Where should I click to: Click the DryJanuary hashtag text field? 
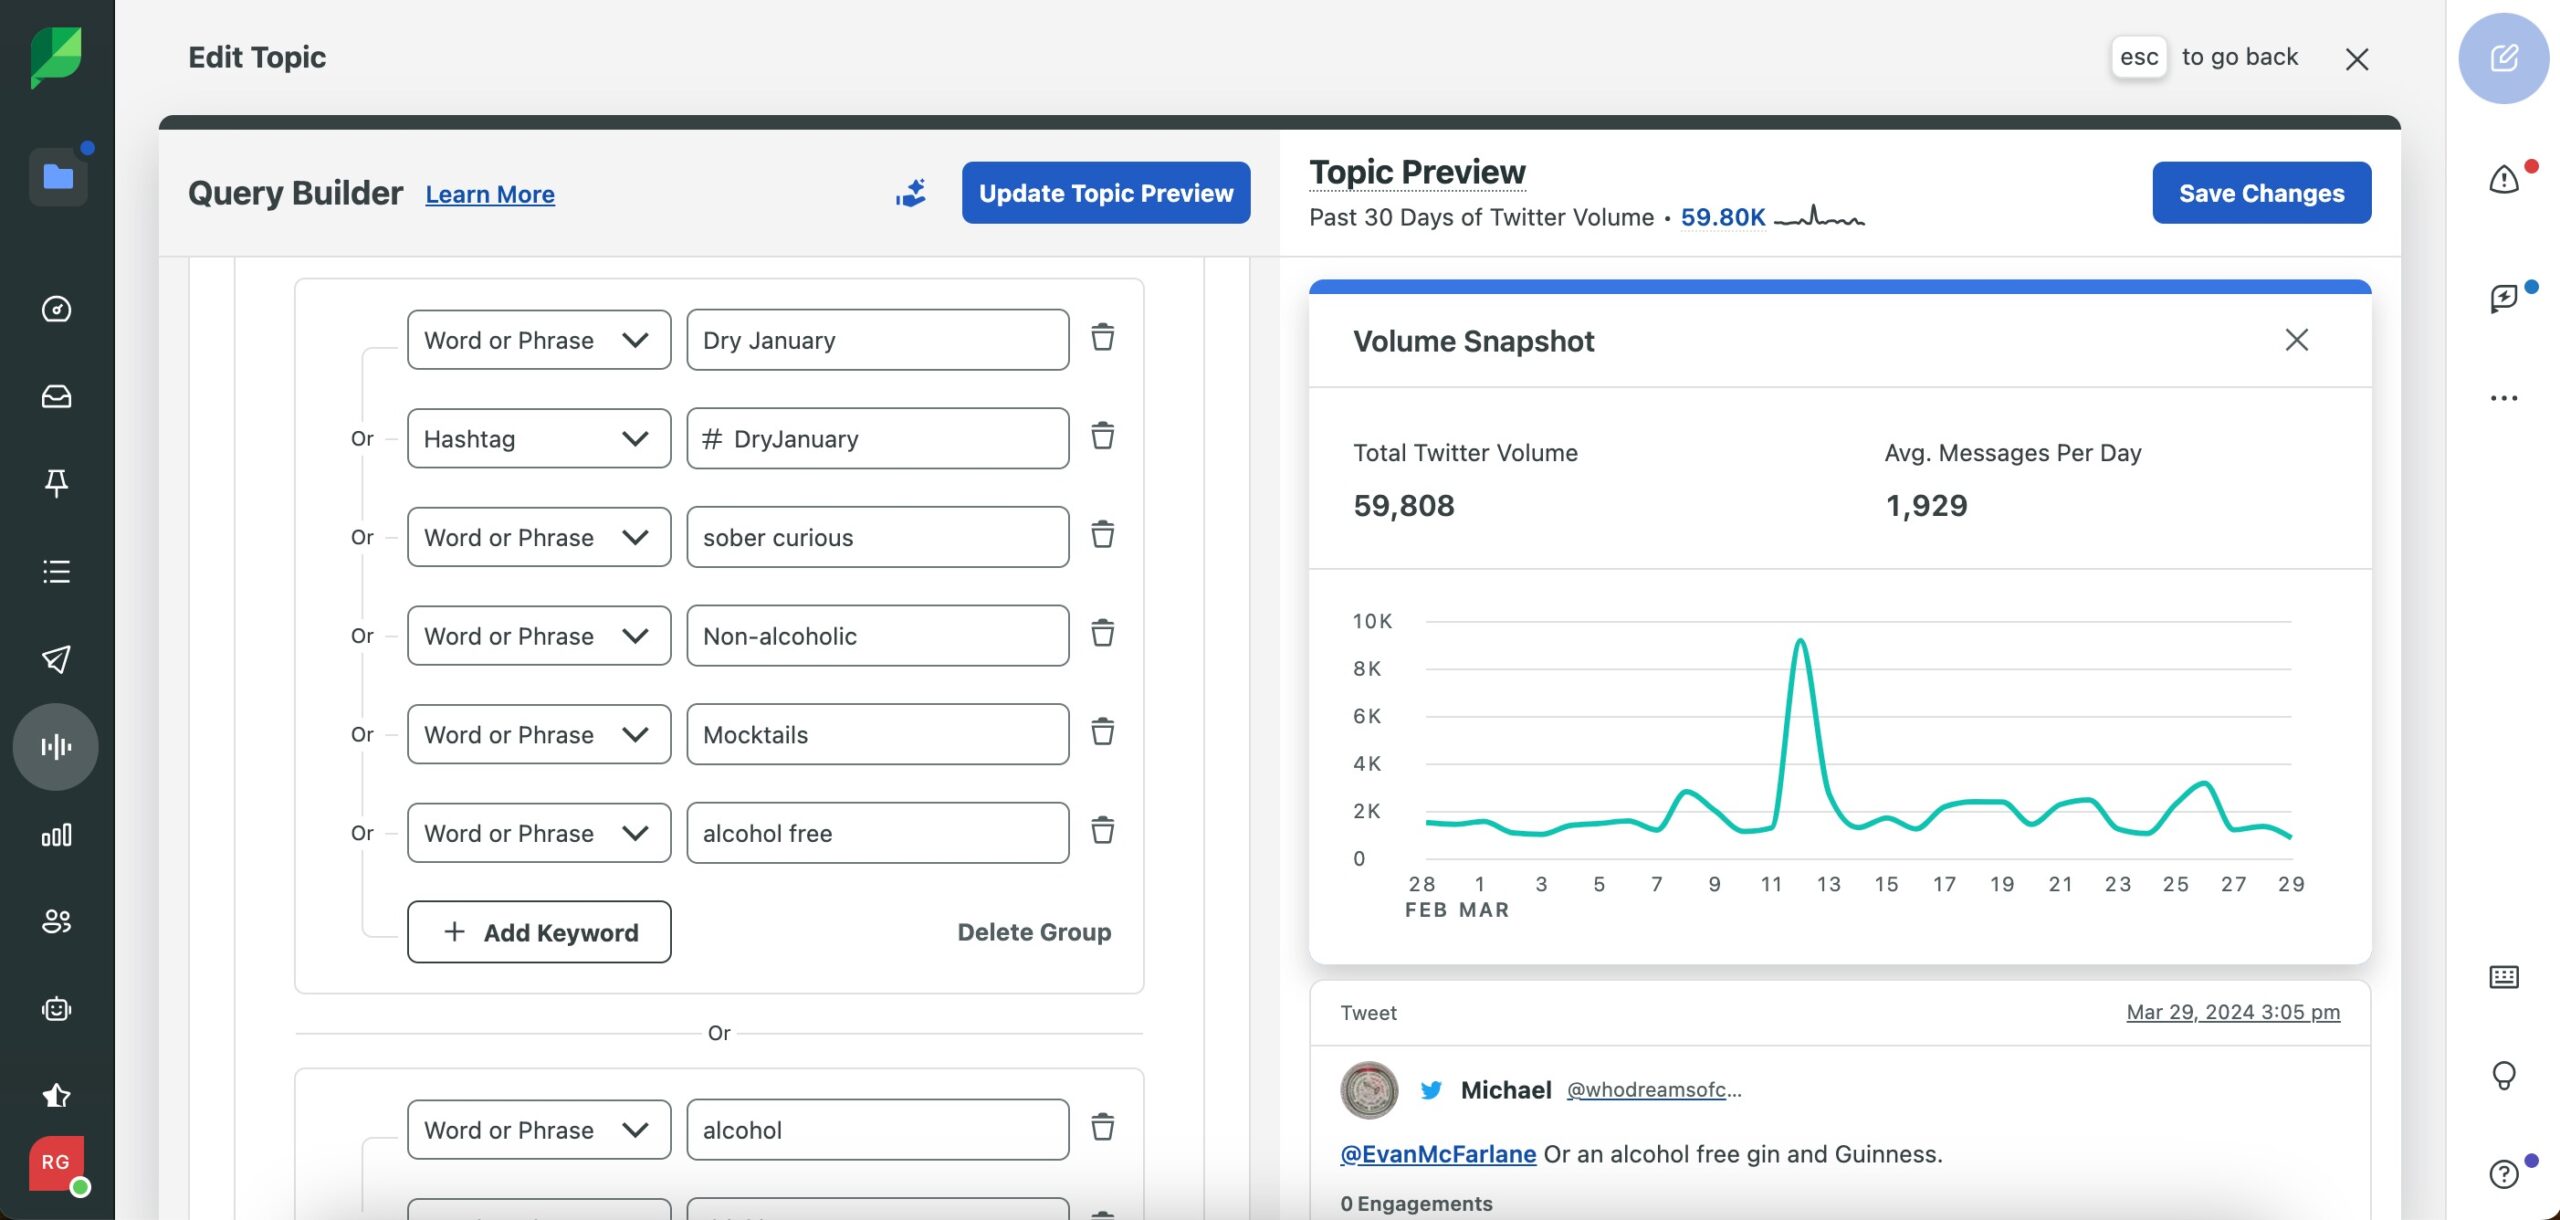(877, 439)
